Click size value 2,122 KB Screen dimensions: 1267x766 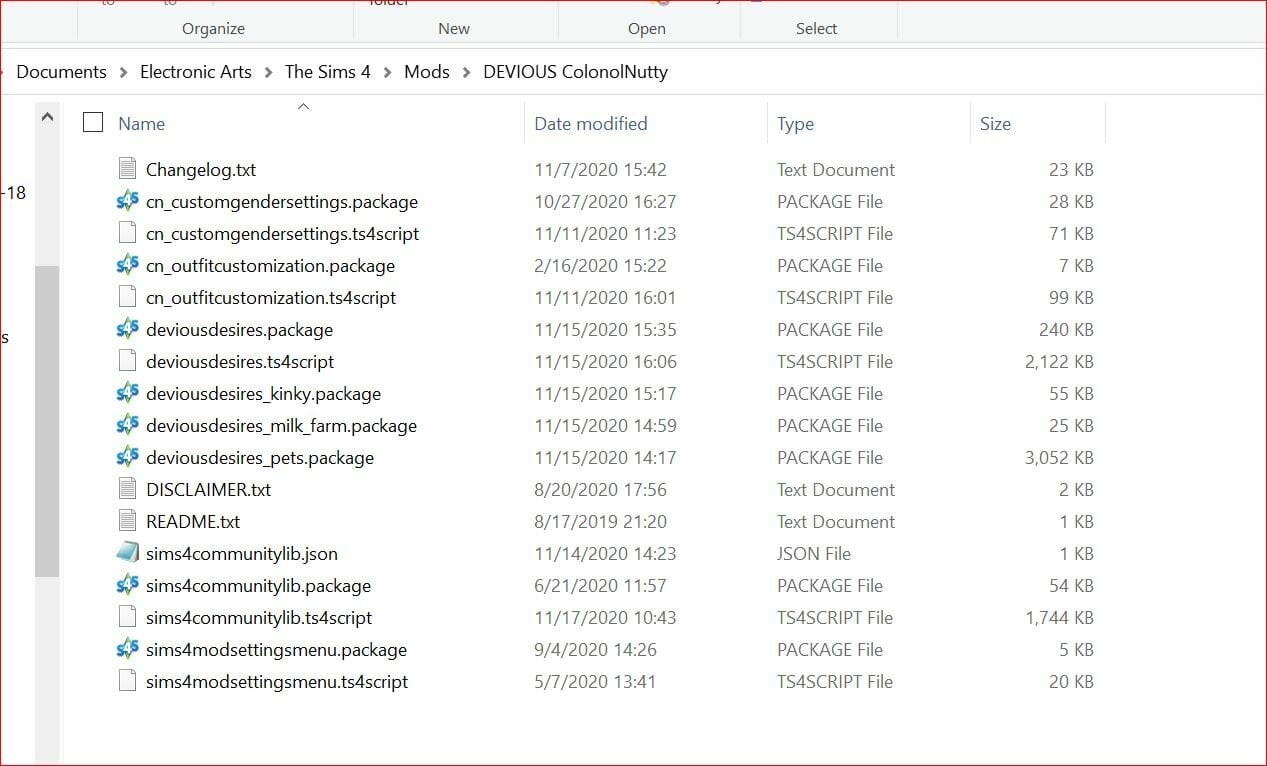[1059, 362]
